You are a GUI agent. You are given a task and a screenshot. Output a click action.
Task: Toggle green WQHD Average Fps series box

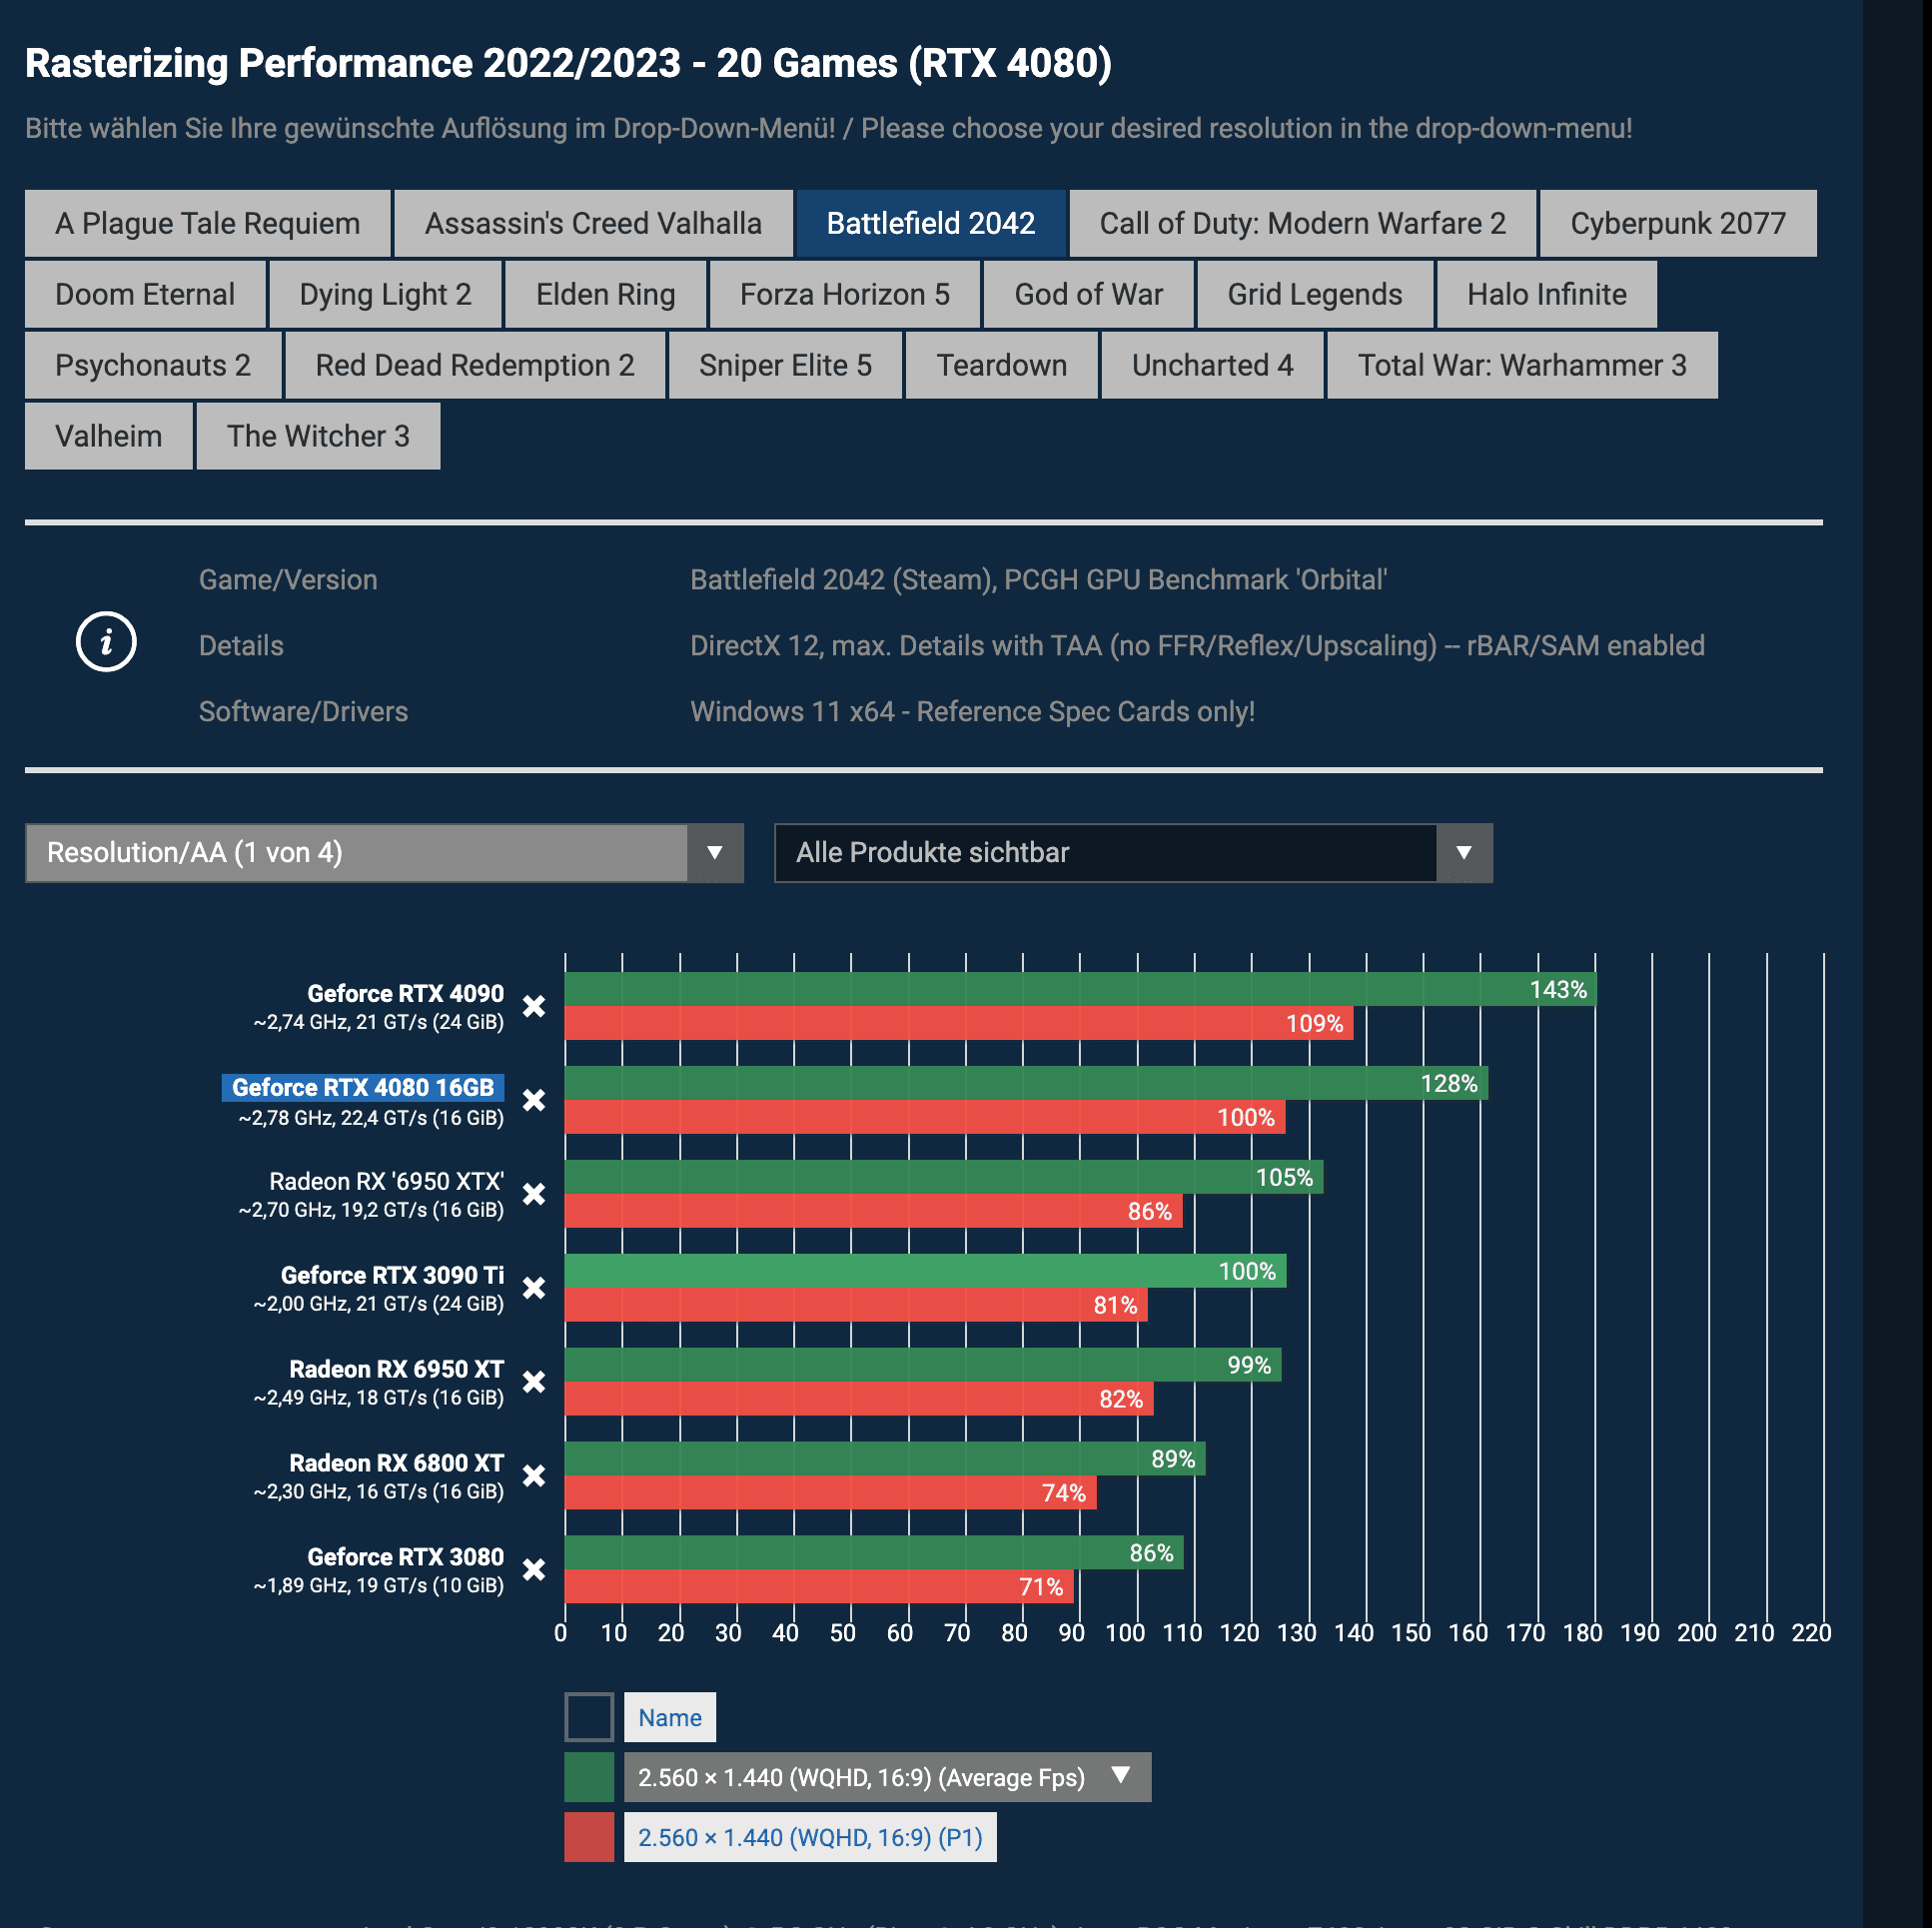tap(589, 1777)
